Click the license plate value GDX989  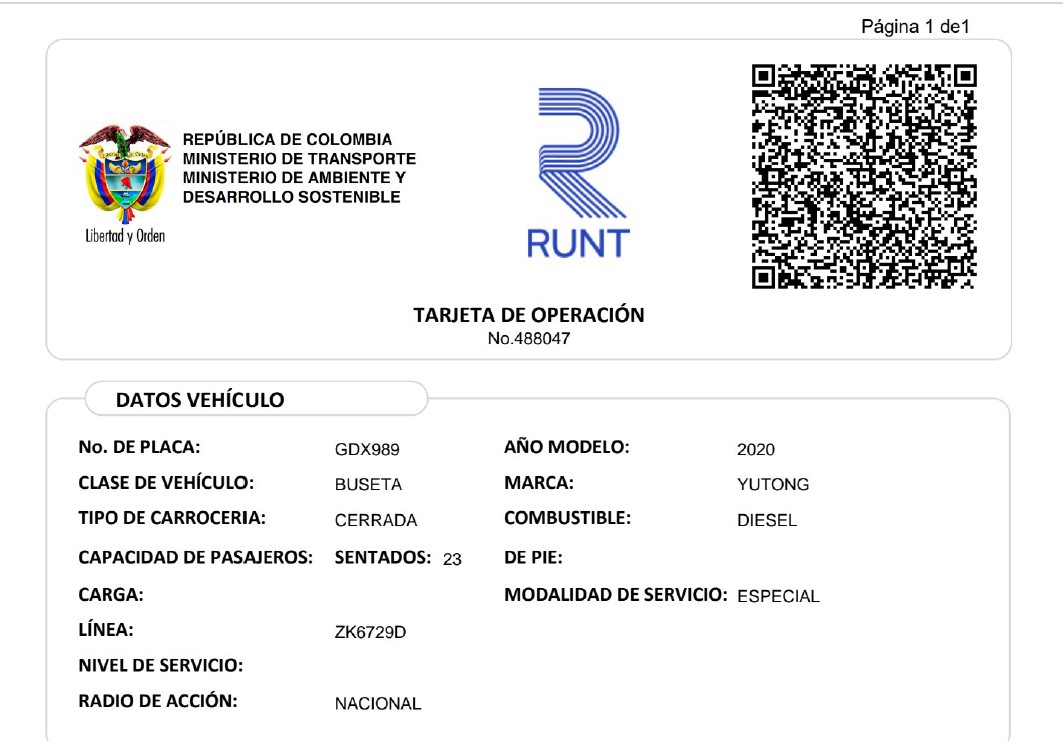(367, 450)
